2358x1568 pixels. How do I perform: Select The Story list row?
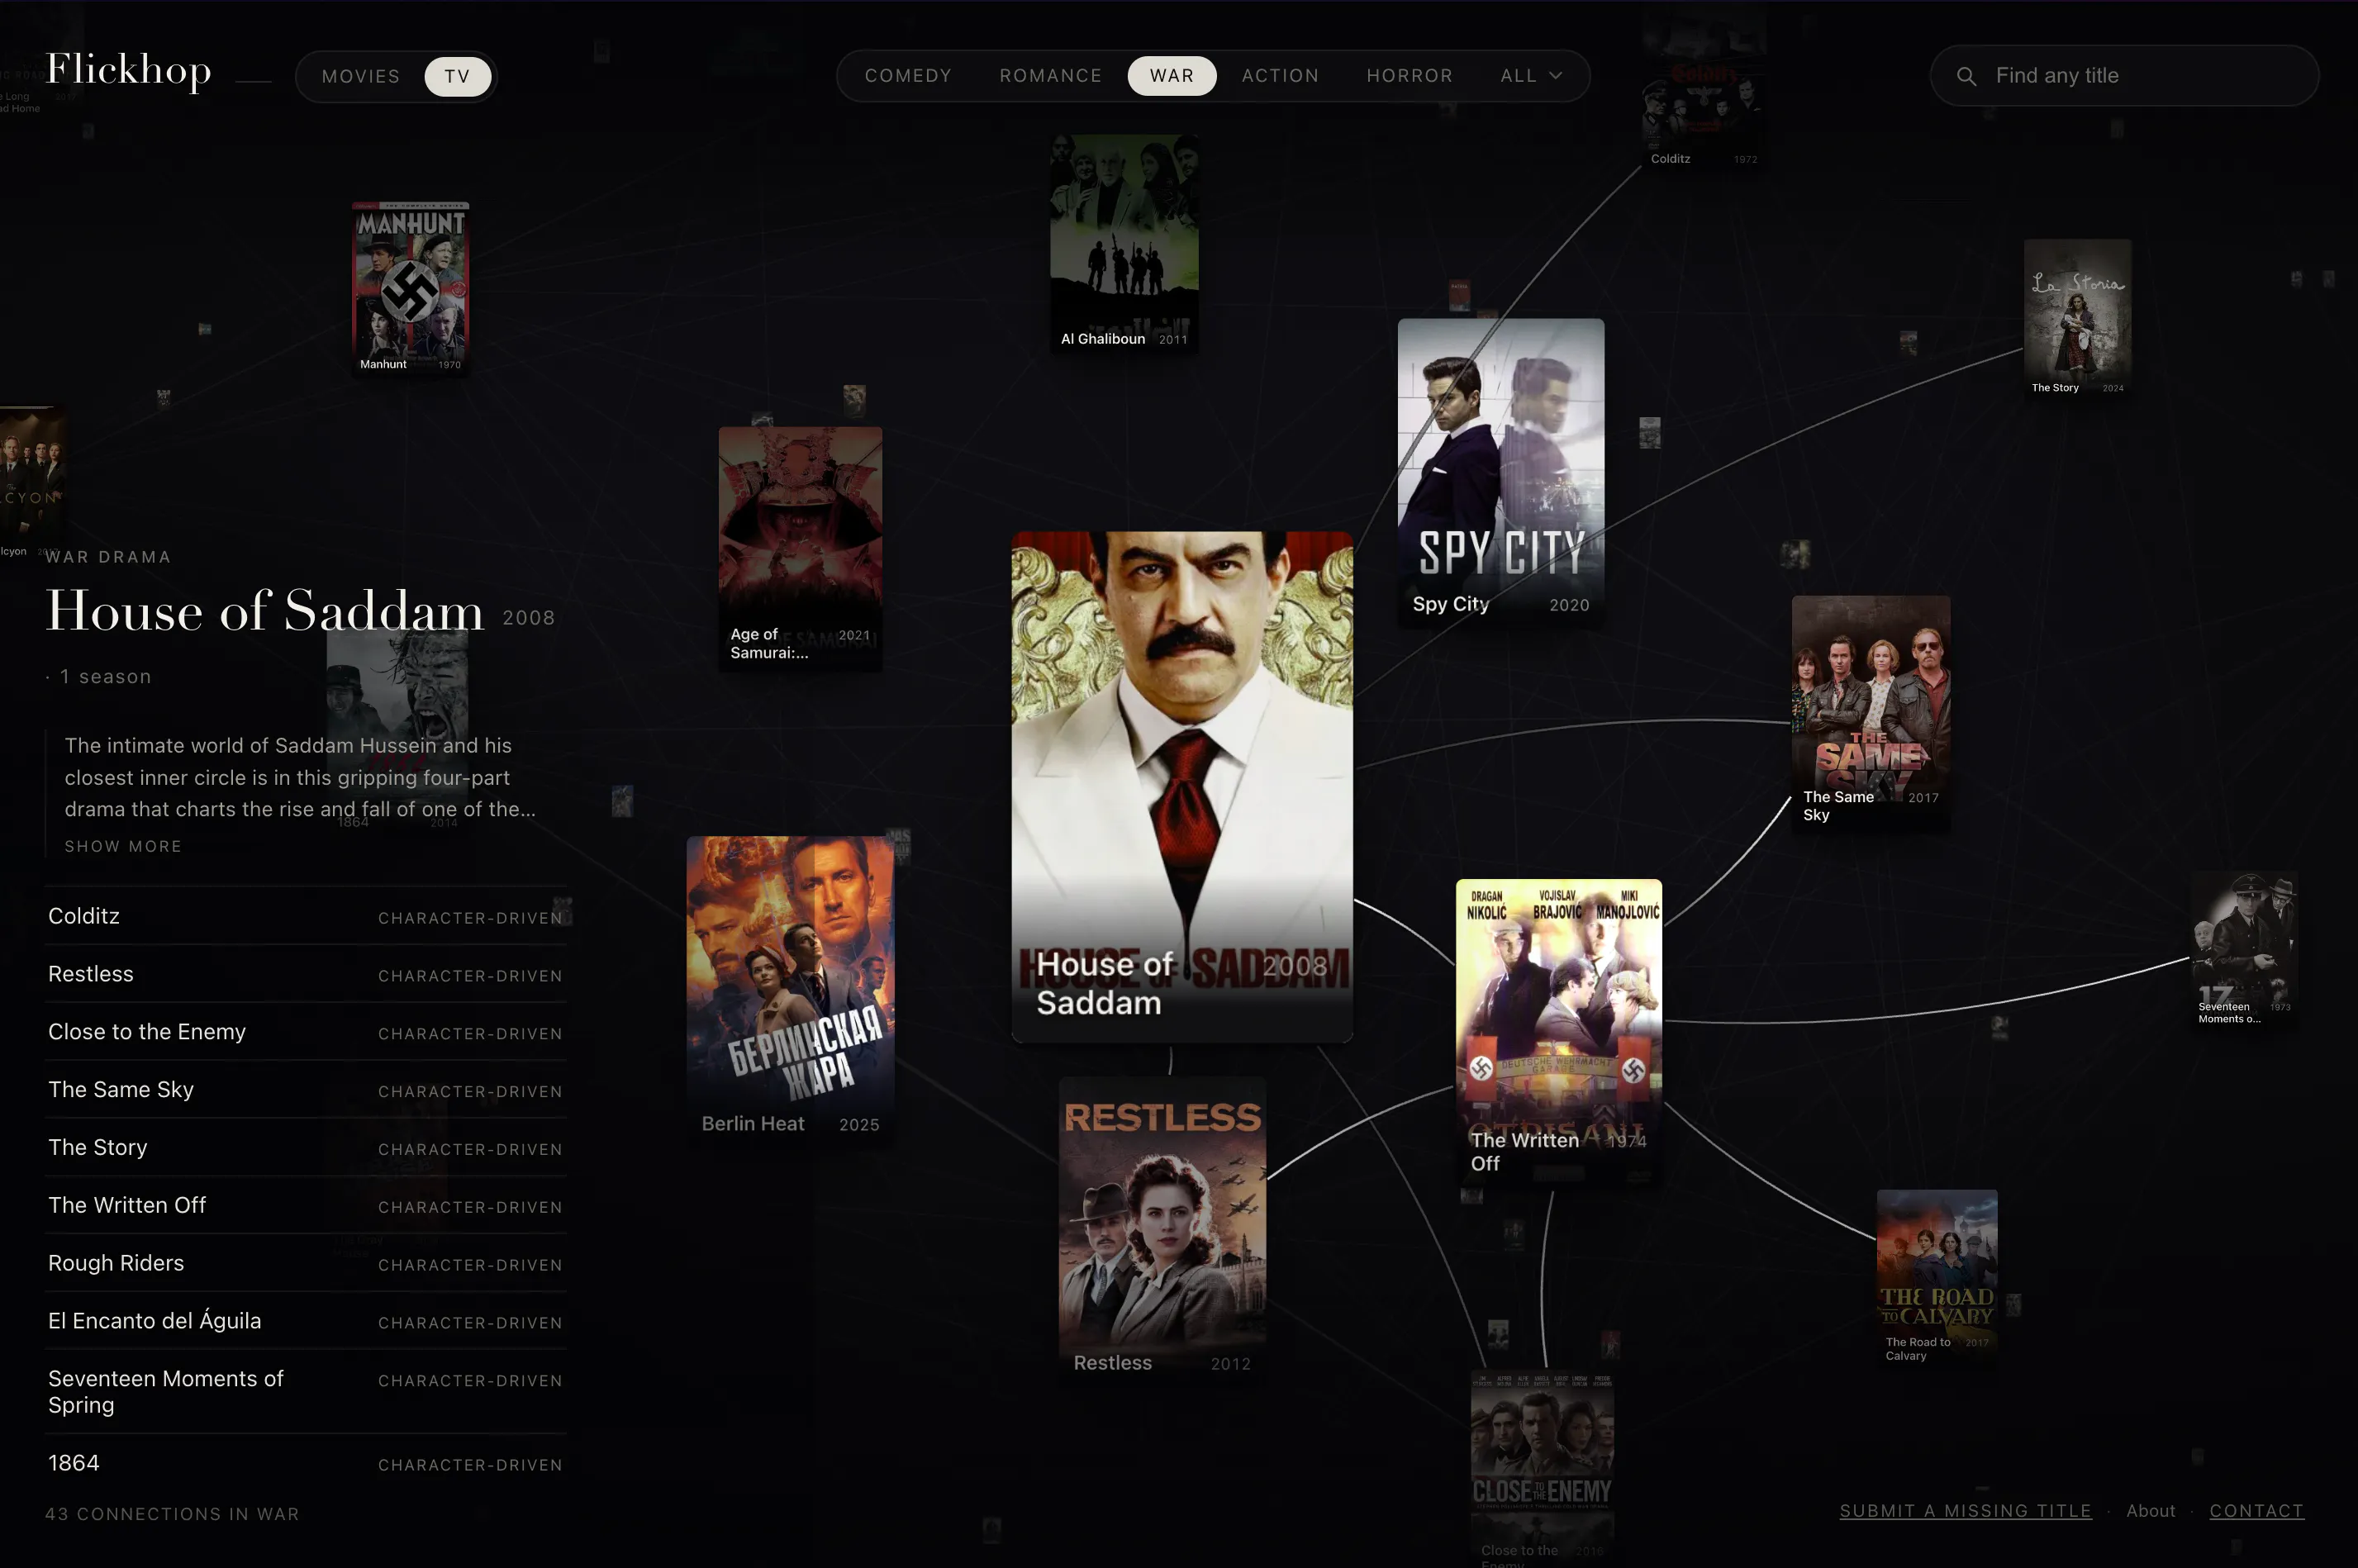pyautogui.click(x=306, y=1148)
